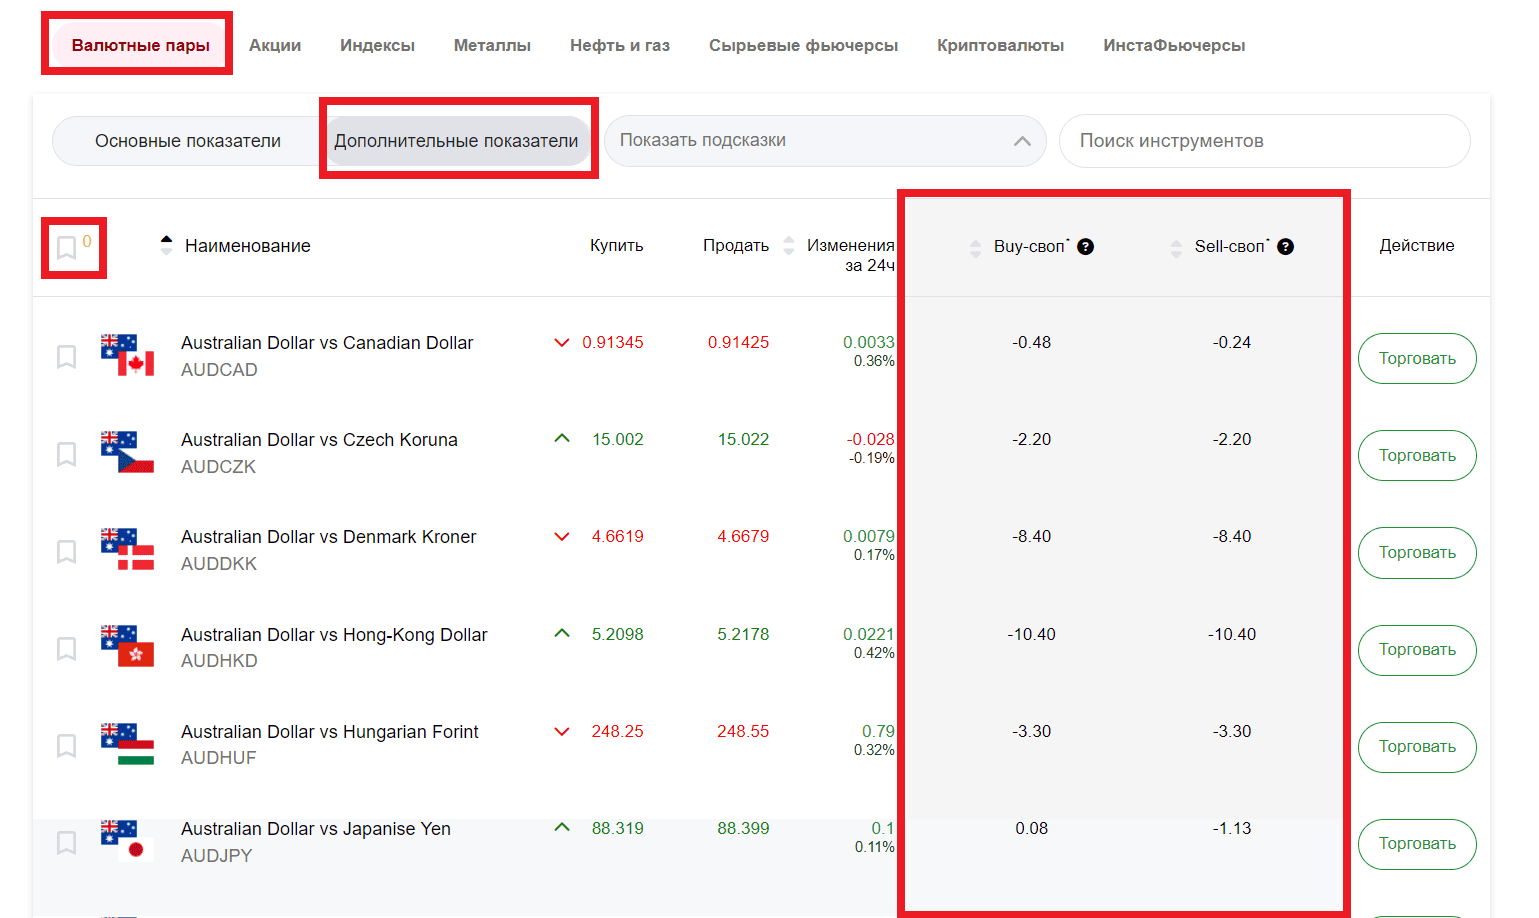Bookmark the AUDCZK instrument row

[x=66, y=454]
